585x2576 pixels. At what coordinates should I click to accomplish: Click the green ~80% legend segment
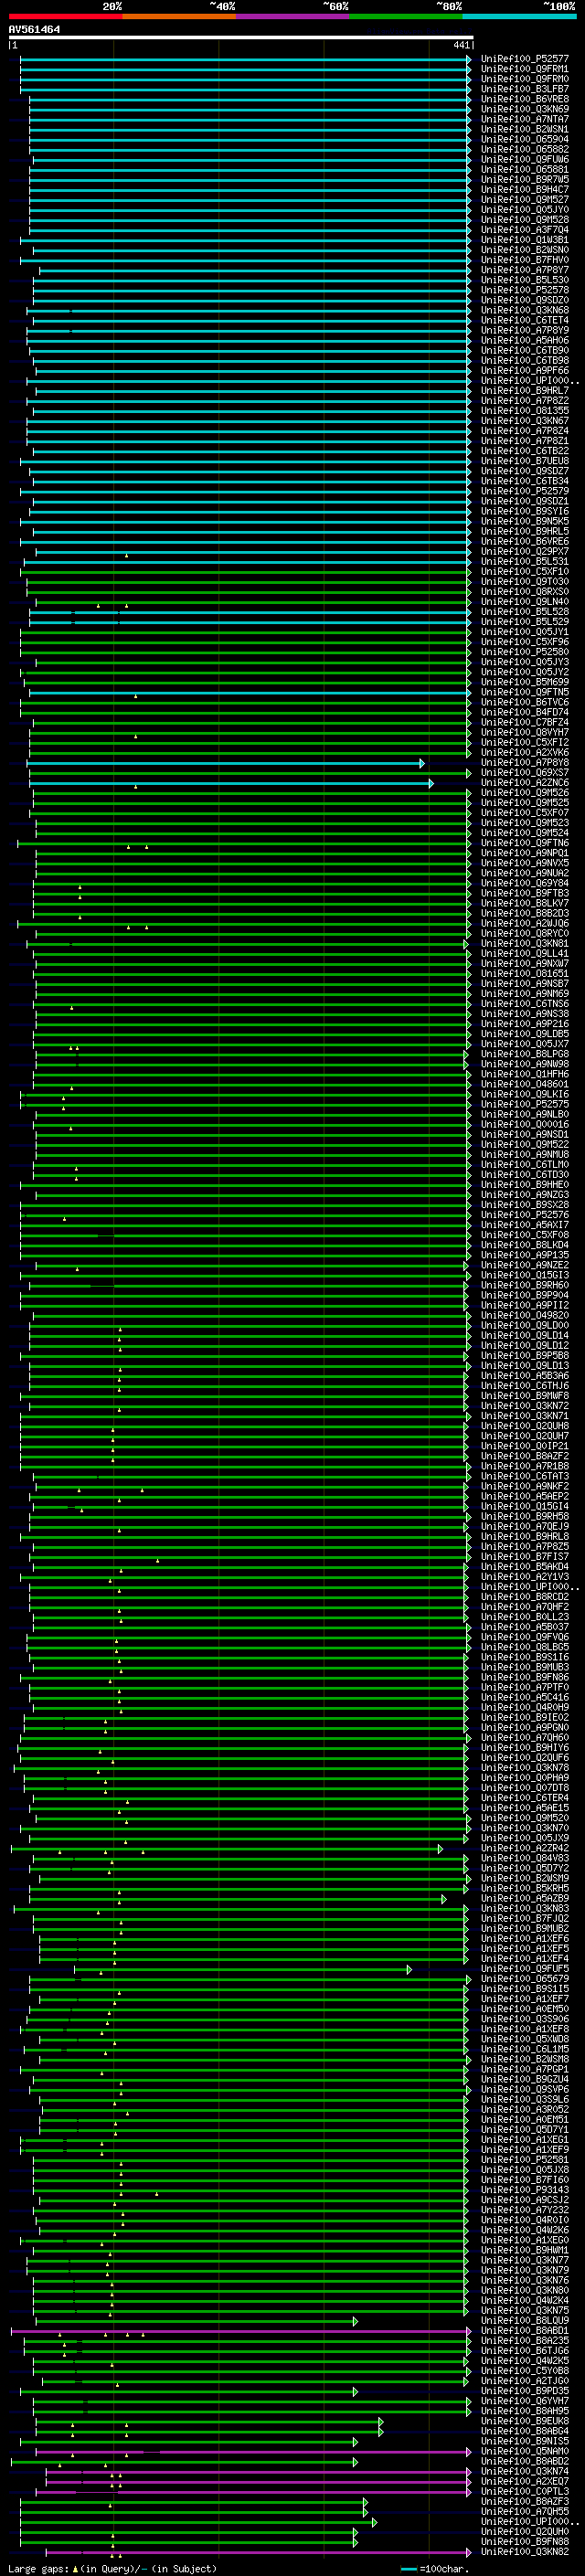pyautogui.click(x=406, y=16)
